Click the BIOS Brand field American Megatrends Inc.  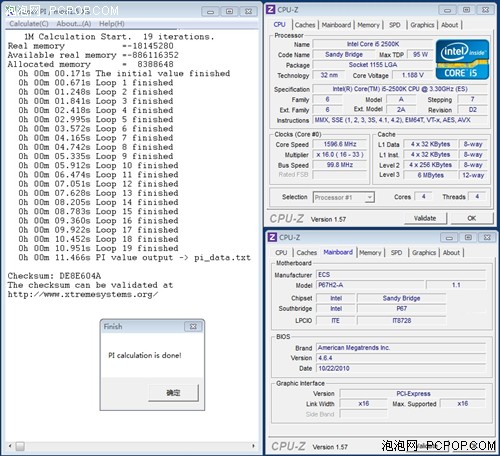(401, 348)
